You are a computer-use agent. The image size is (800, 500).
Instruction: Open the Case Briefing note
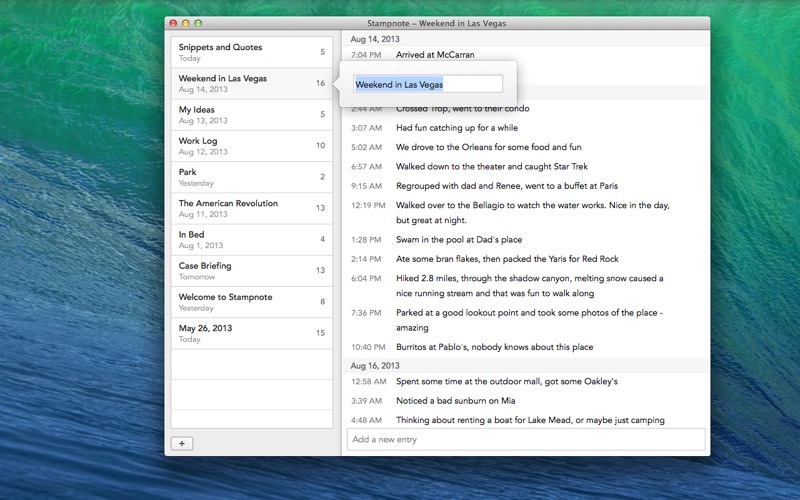click(252, 271)
